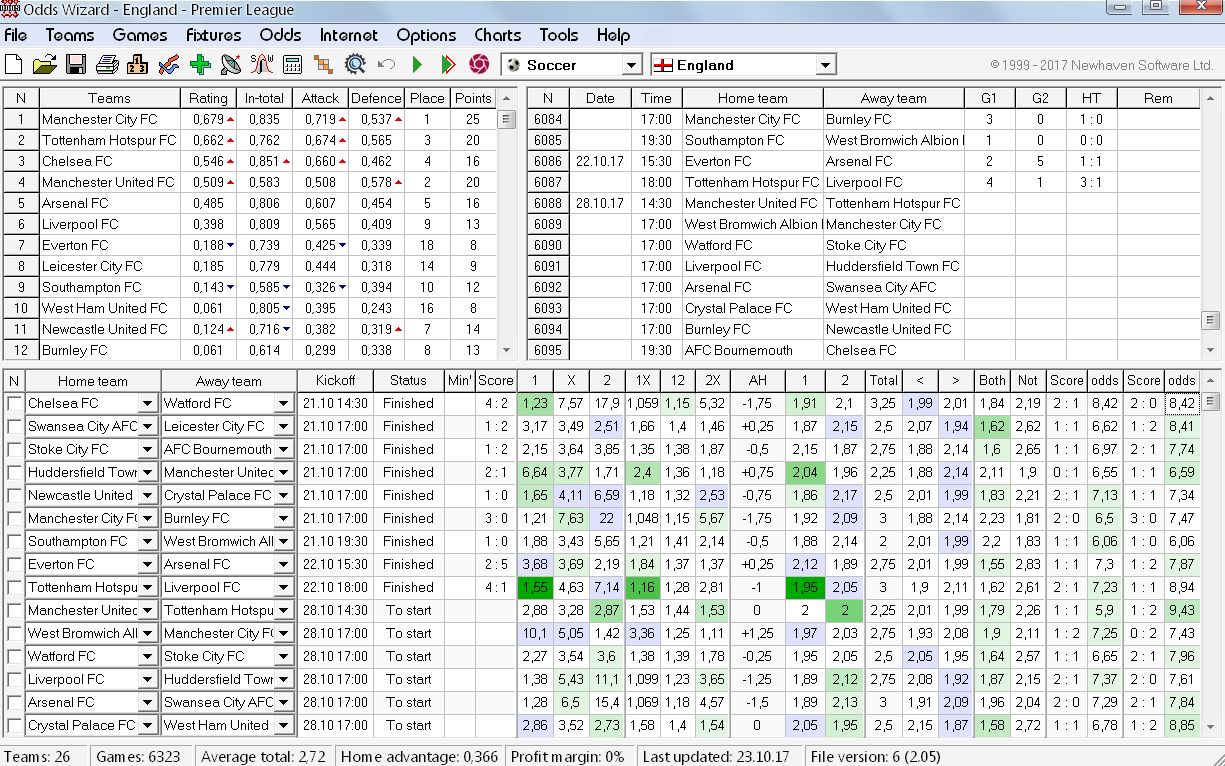This screenshot has width=1225, height=766.
Task: Check the Watford FC match row box
Action: (14, 656)
